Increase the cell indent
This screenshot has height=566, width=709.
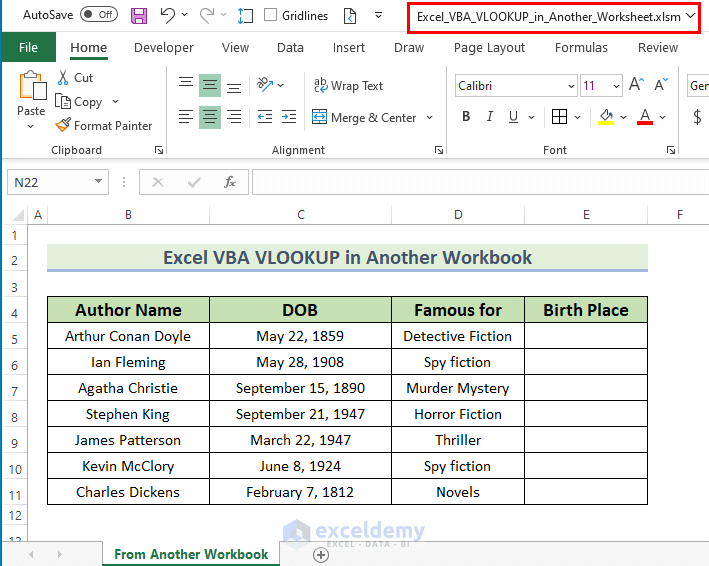(x=289, y=117)
